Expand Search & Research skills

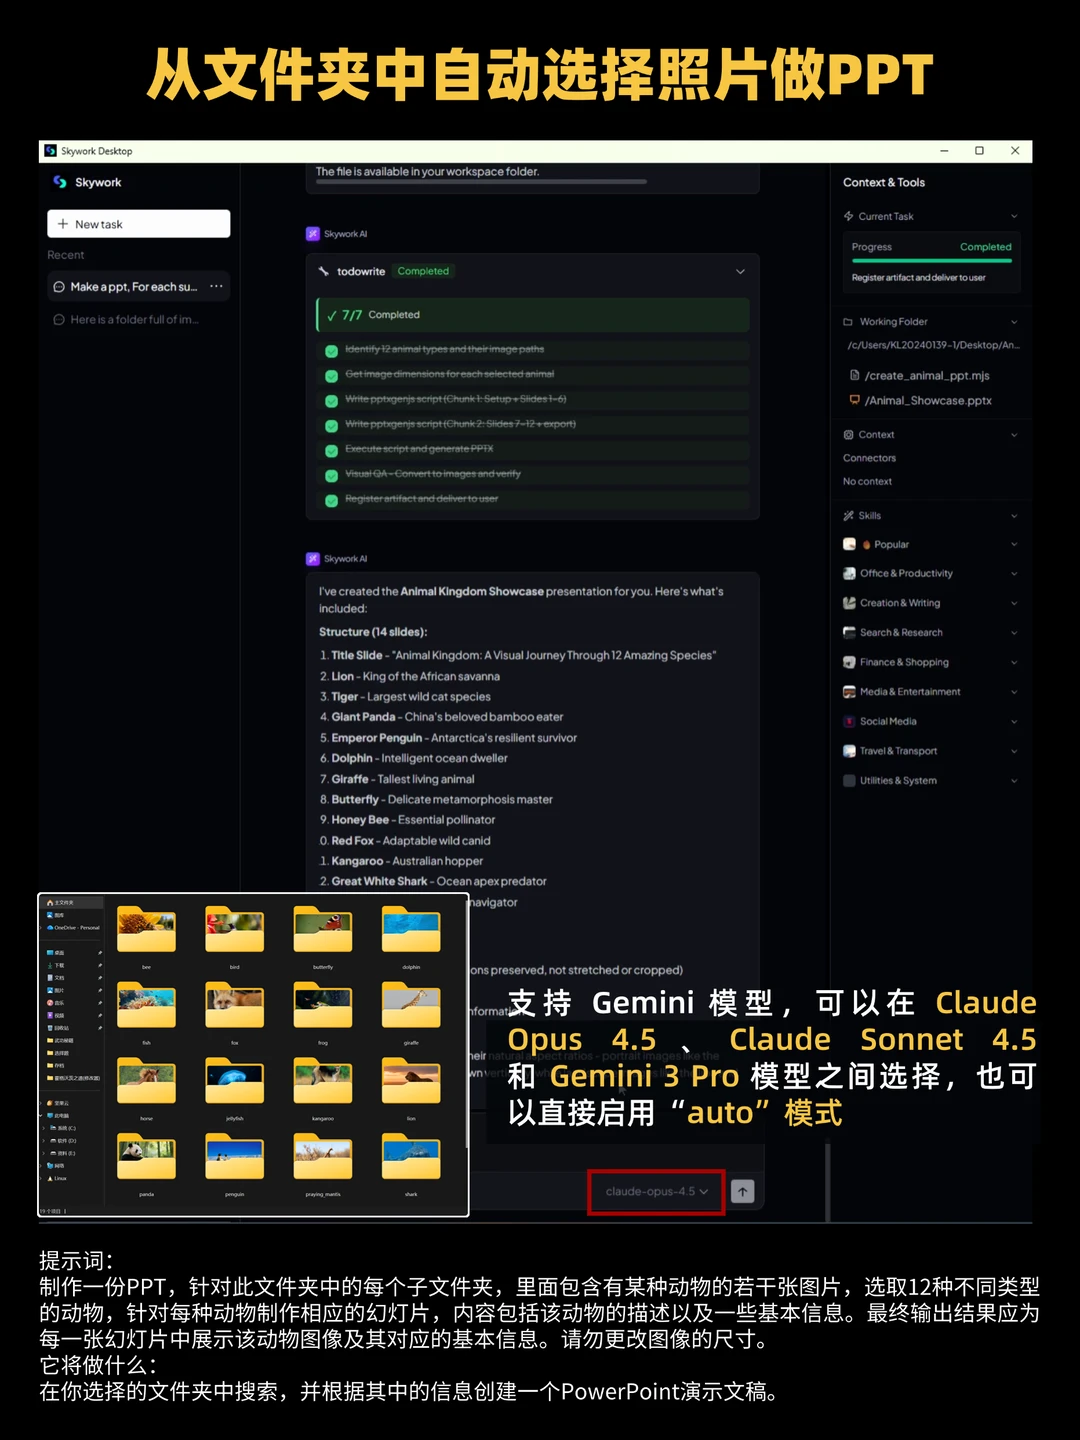[1014, 633]
